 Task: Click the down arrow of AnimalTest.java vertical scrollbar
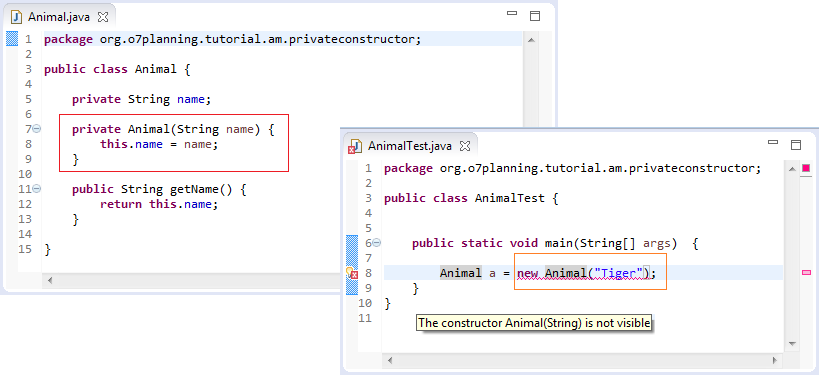click(792, 343)
